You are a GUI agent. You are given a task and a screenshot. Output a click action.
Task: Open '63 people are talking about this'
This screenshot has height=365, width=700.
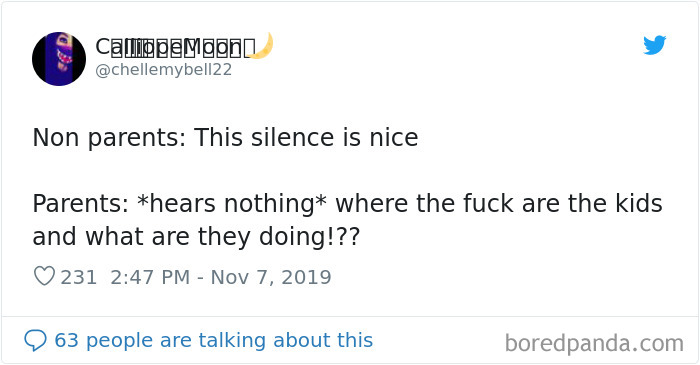(x=213, y=340)
